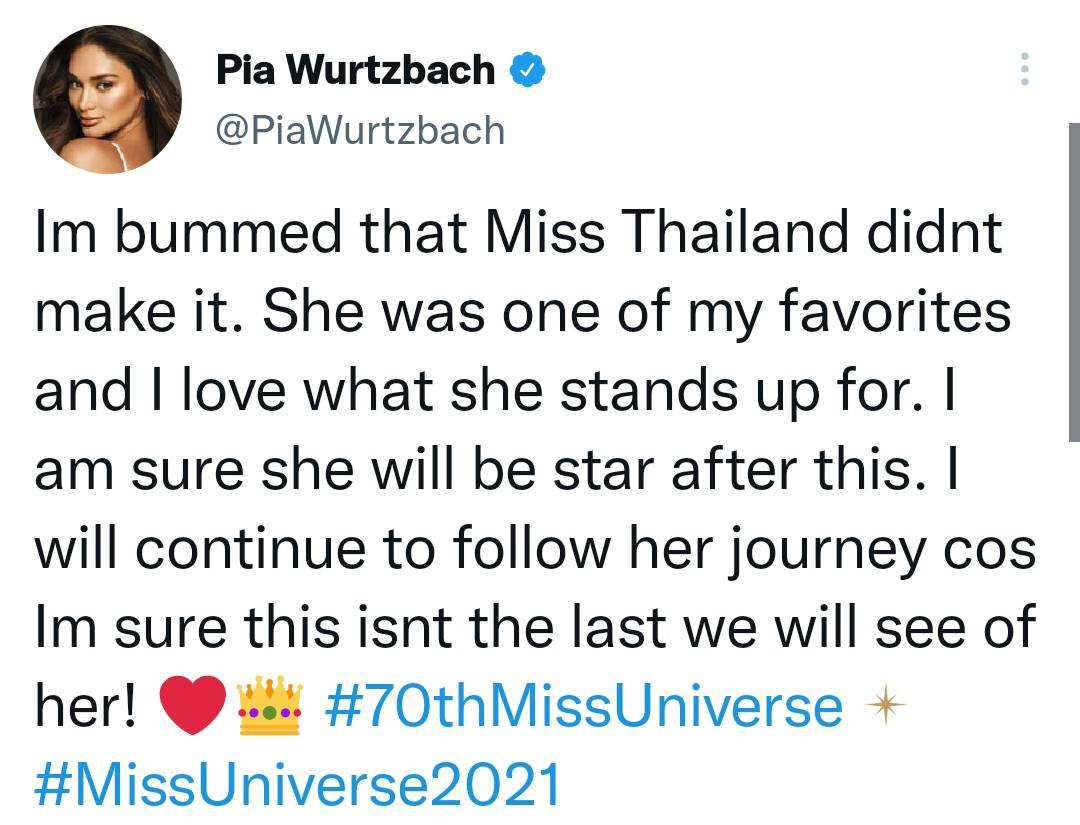Open the three-dot more options menu
Screen dimensions: 1080x825
coord(1023,69)
